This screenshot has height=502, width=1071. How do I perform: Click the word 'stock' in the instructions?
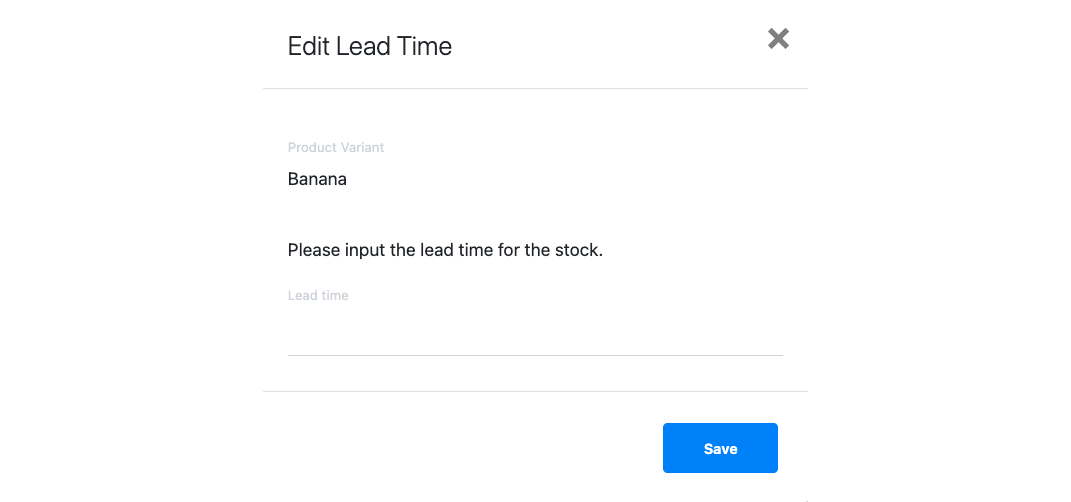[x=579, y=250]
